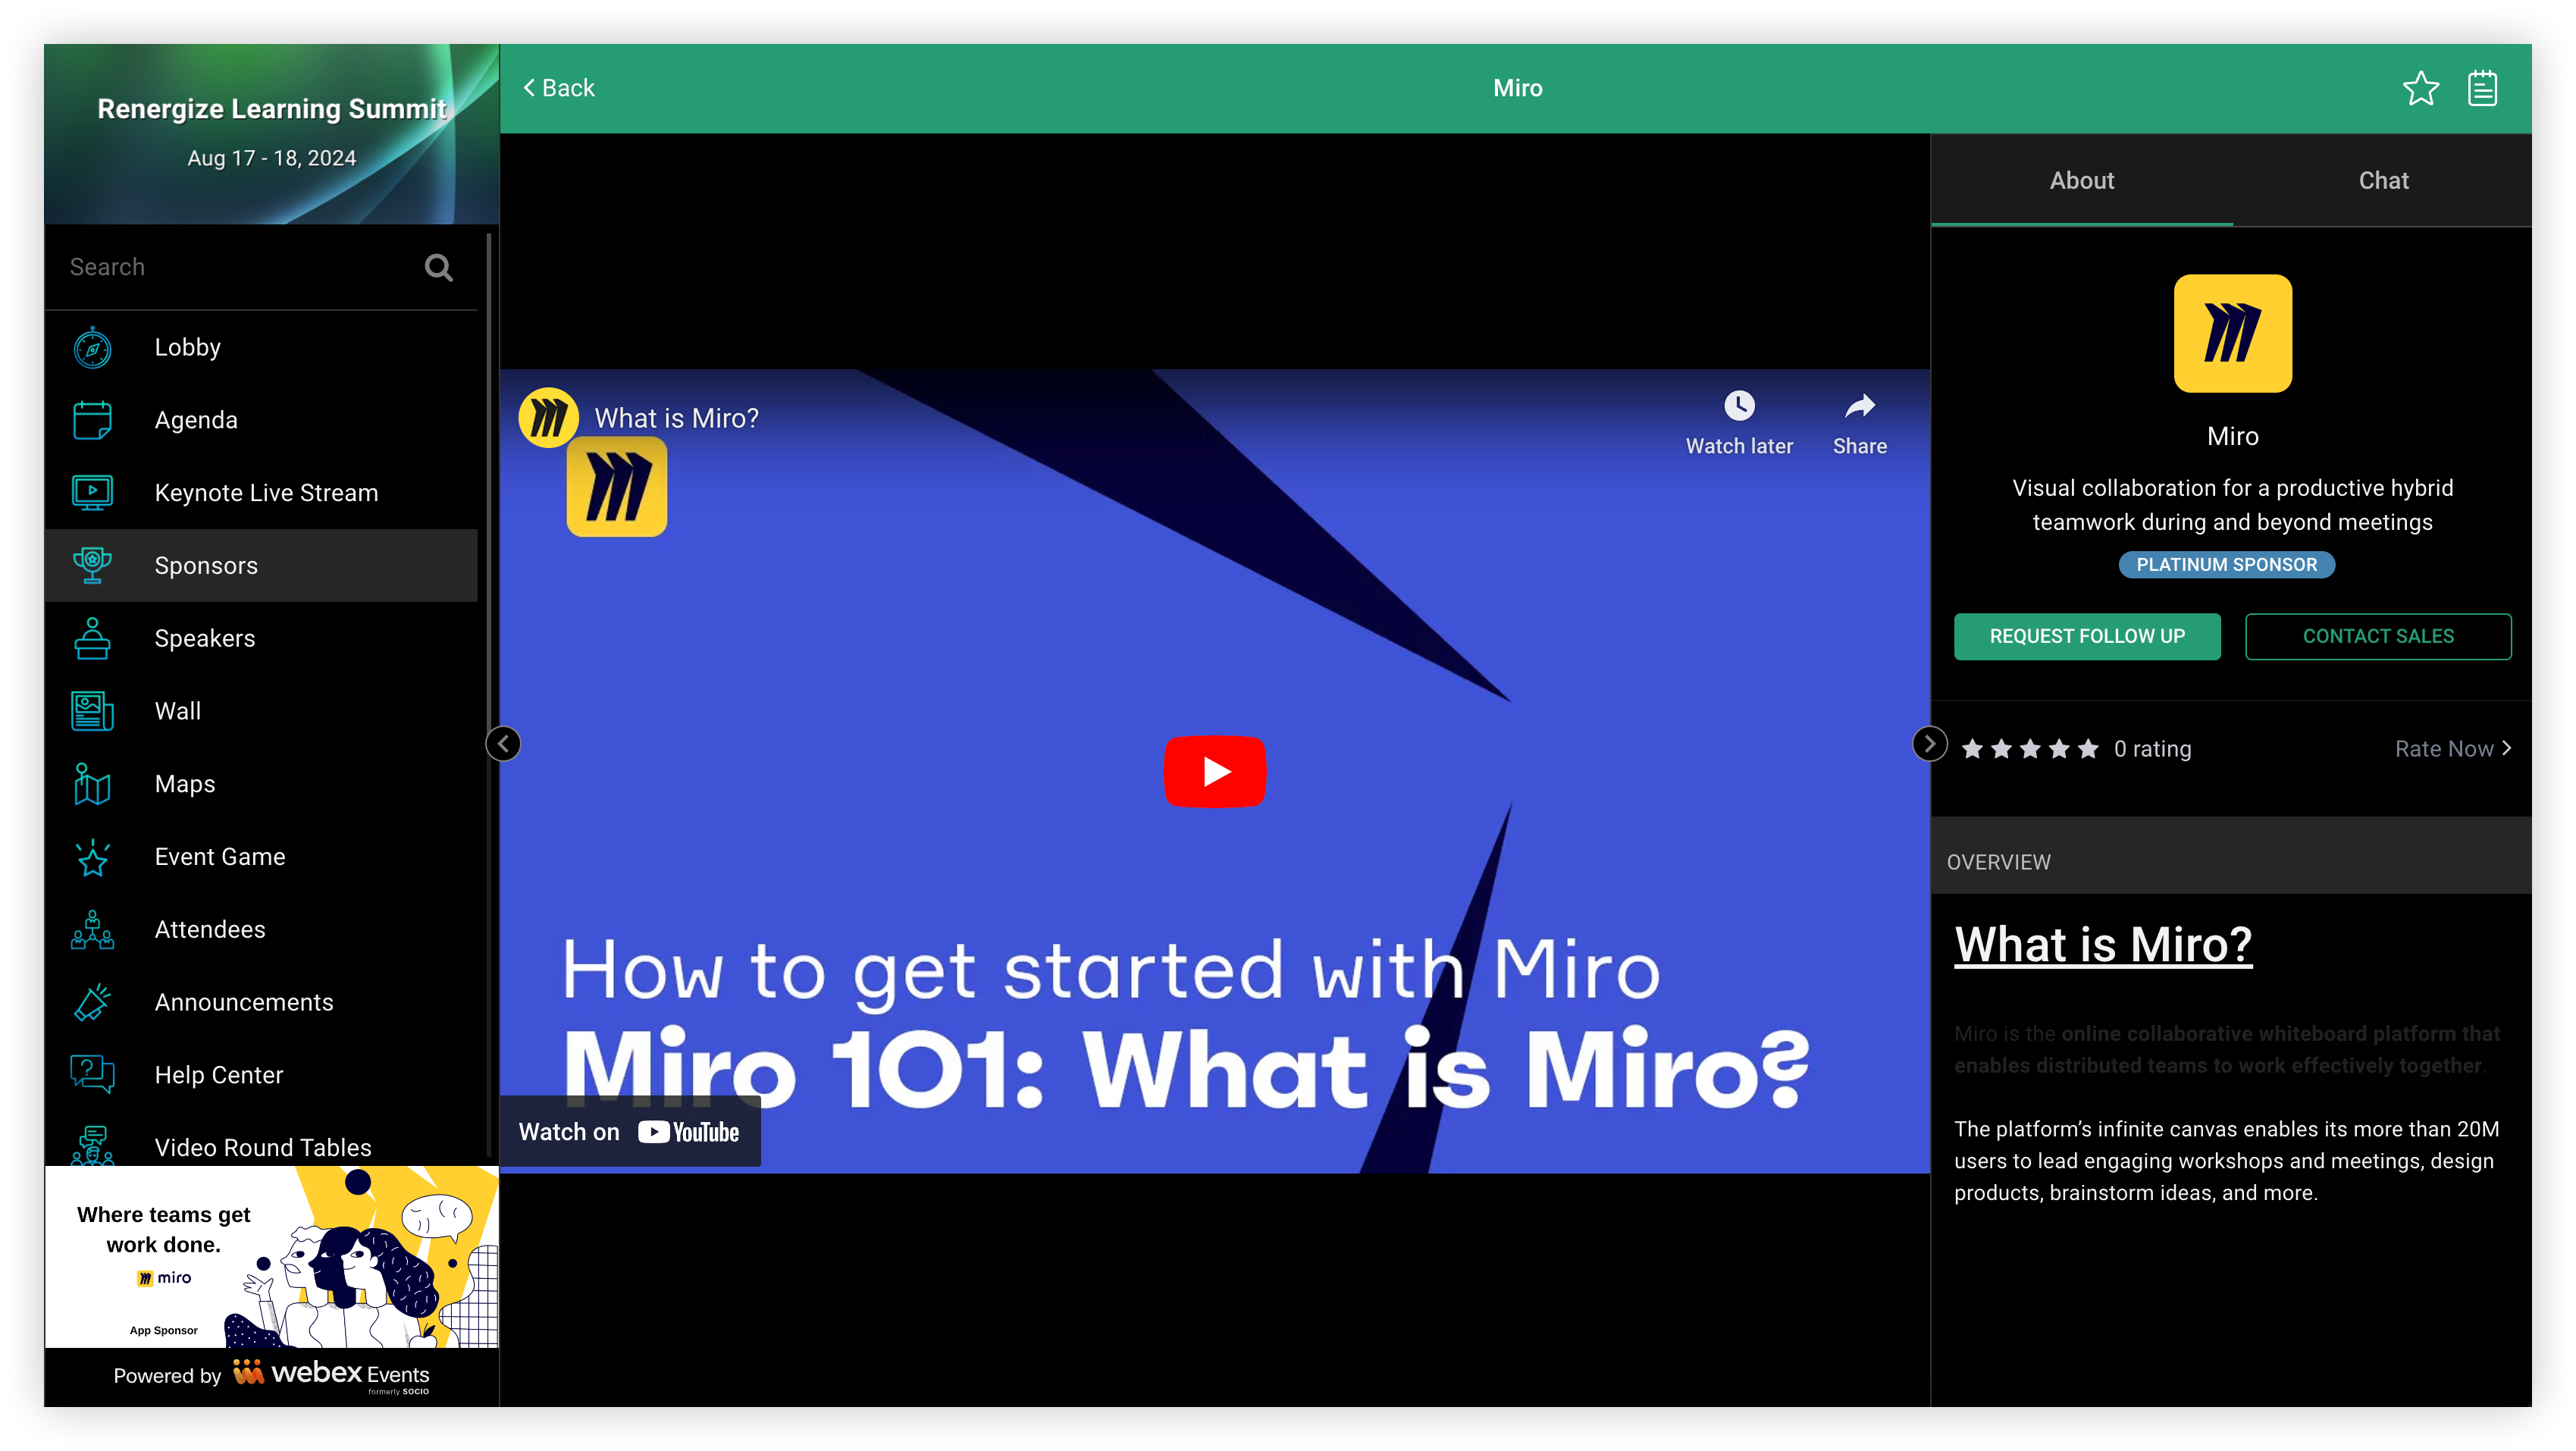
Task: Click the Share arrow on video
Action: click(1859, 406)
